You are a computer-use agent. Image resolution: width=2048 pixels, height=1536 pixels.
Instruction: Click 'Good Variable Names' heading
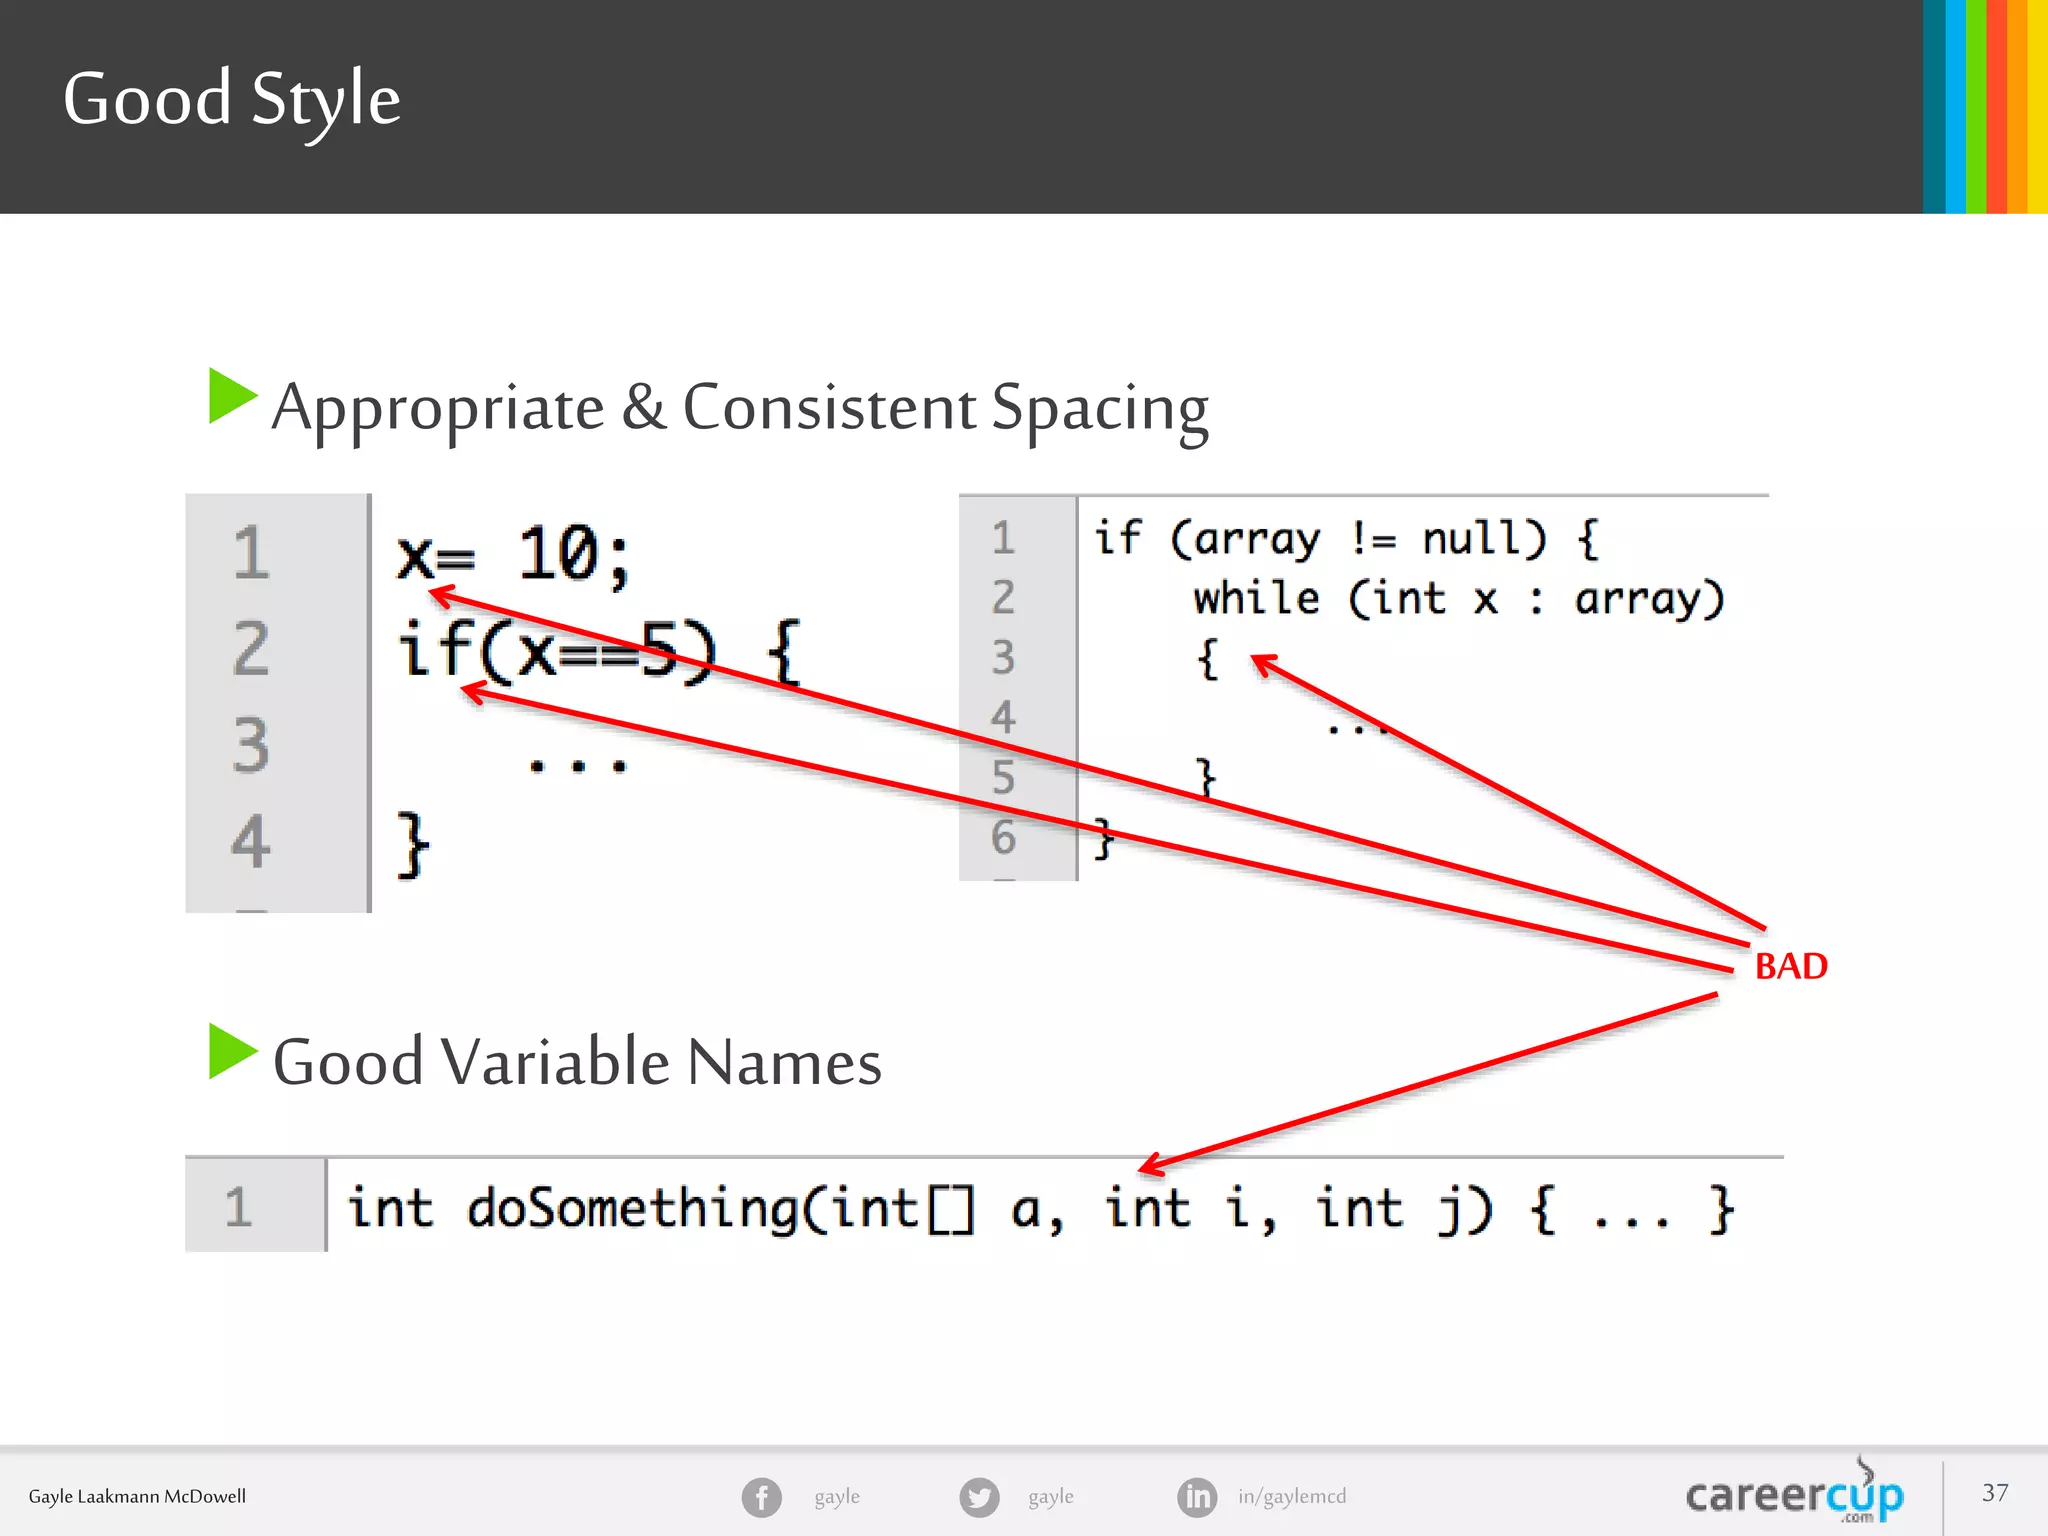click(577, 1061)
